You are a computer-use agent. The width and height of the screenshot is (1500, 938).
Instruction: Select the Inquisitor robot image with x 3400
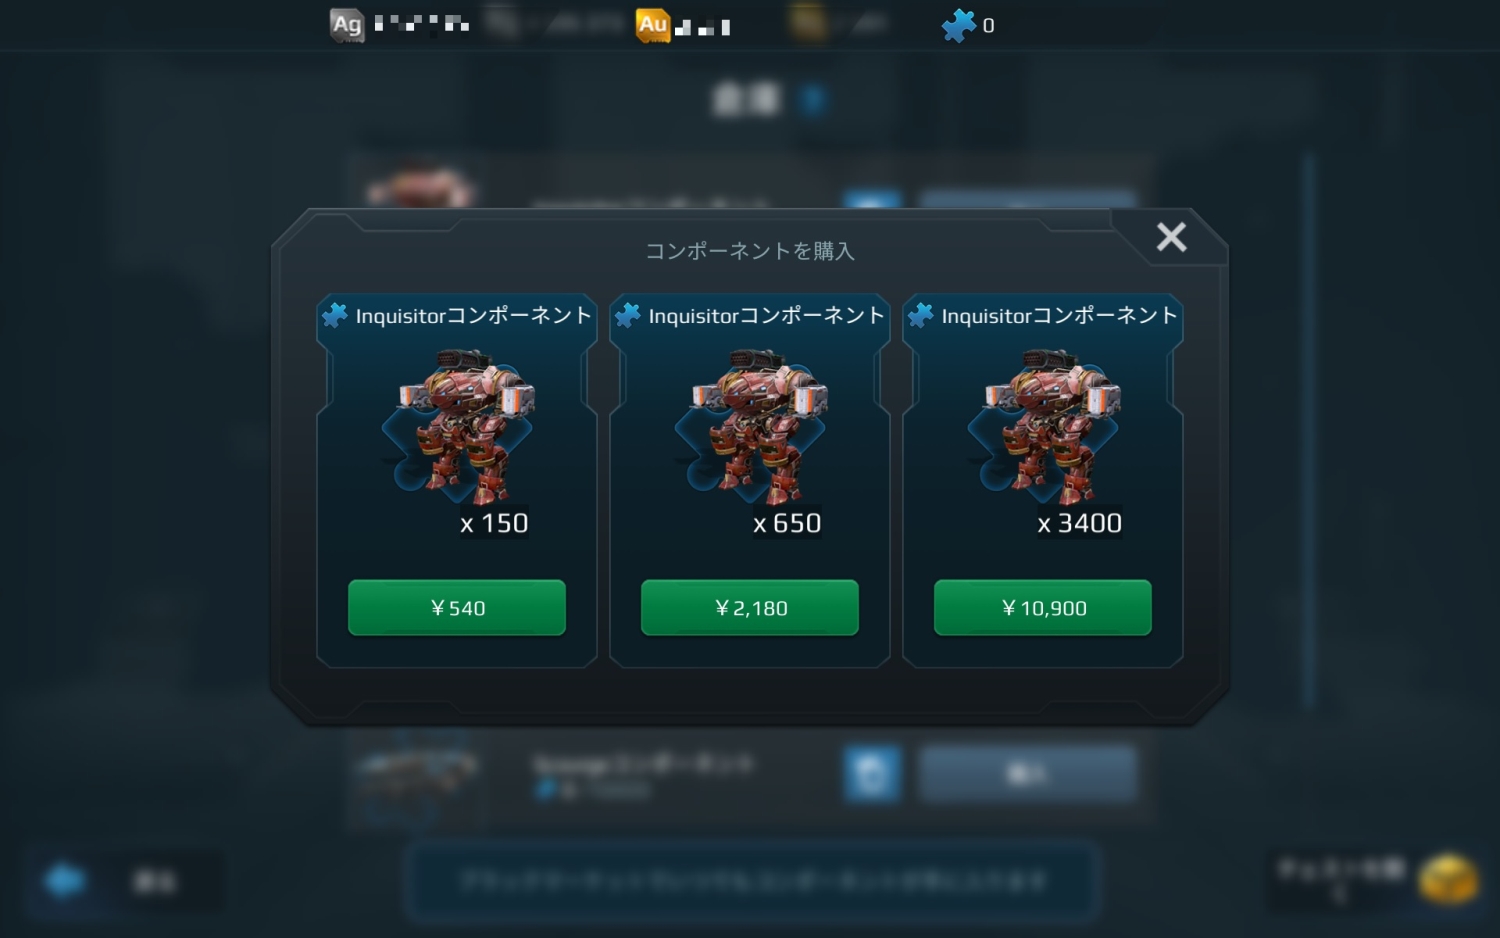pyautogui.click(x=1045, y=426)
